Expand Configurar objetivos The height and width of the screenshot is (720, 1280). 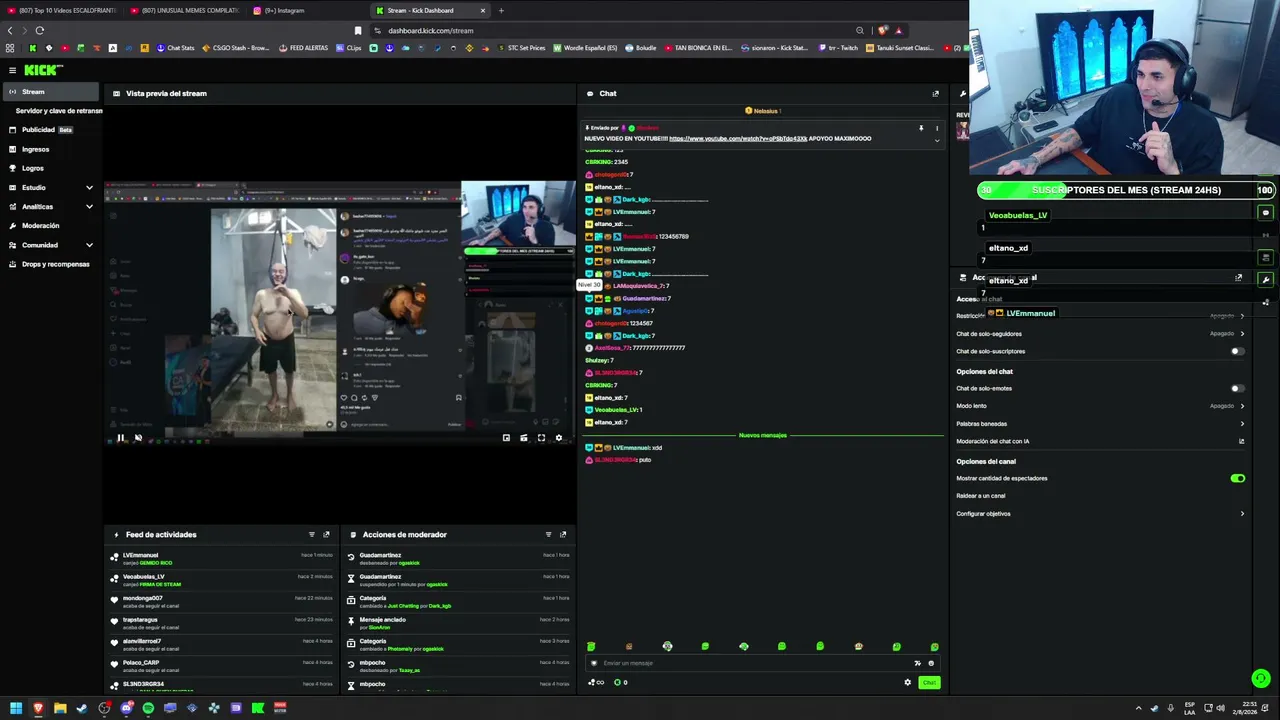coord(1100,514)
